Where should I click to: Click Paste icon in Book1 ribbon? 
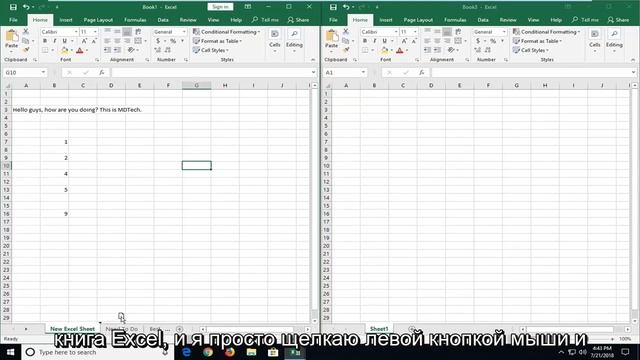(x=11, y=37)
